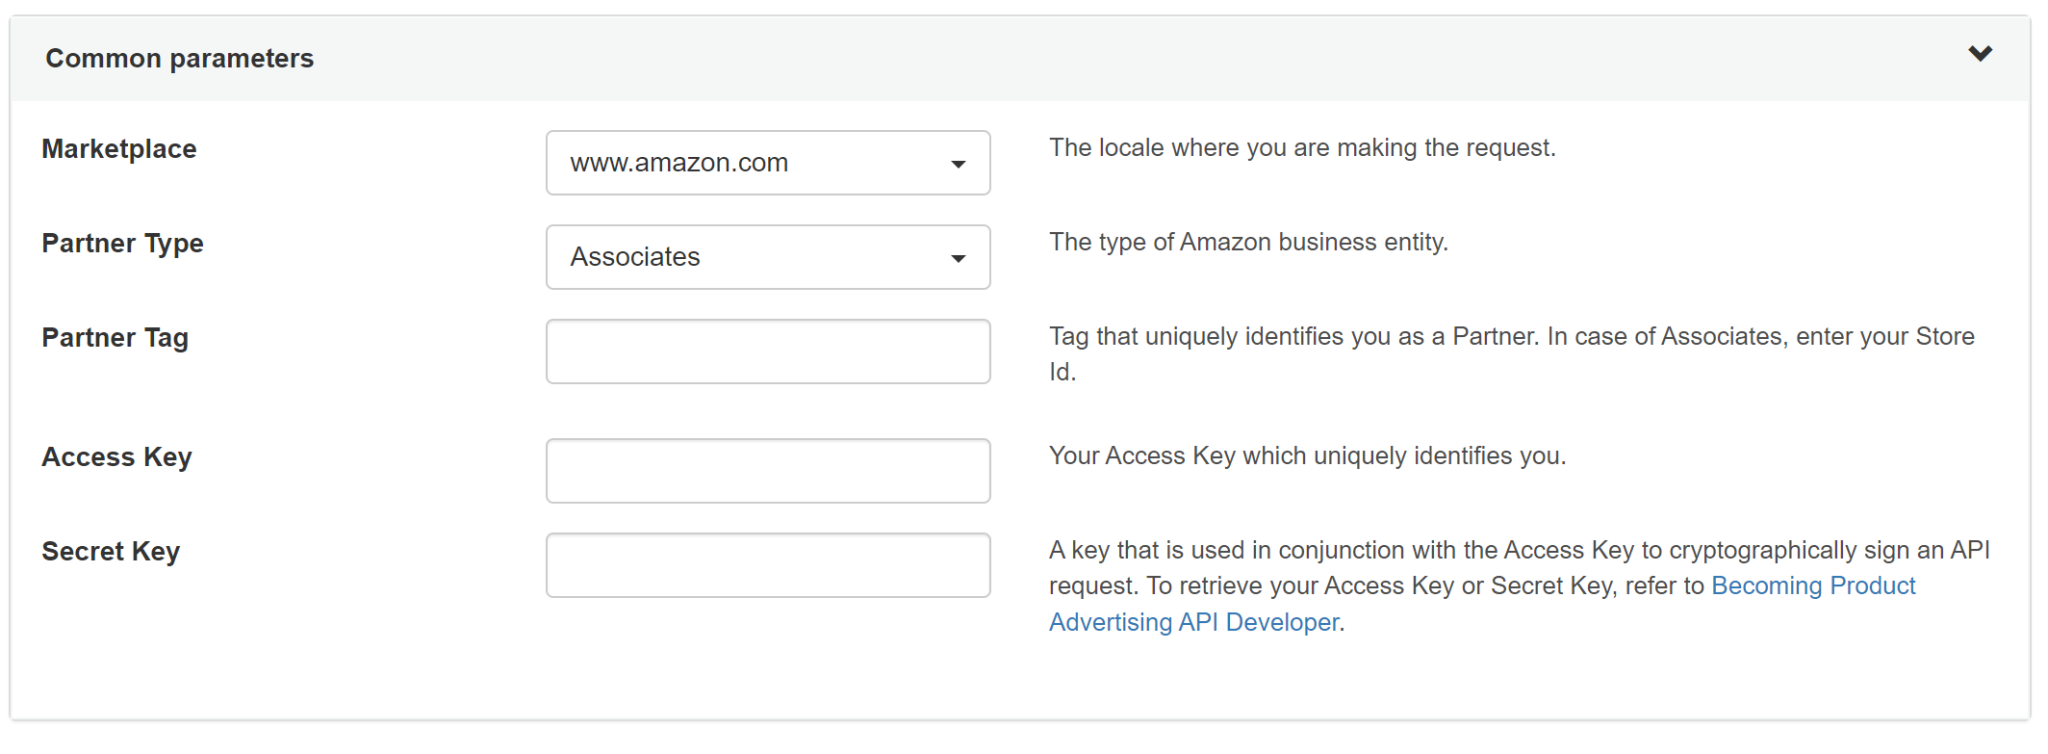Click into the Access Key input field
This screenshot has width=2048, height=754.
tap(766, 470)
